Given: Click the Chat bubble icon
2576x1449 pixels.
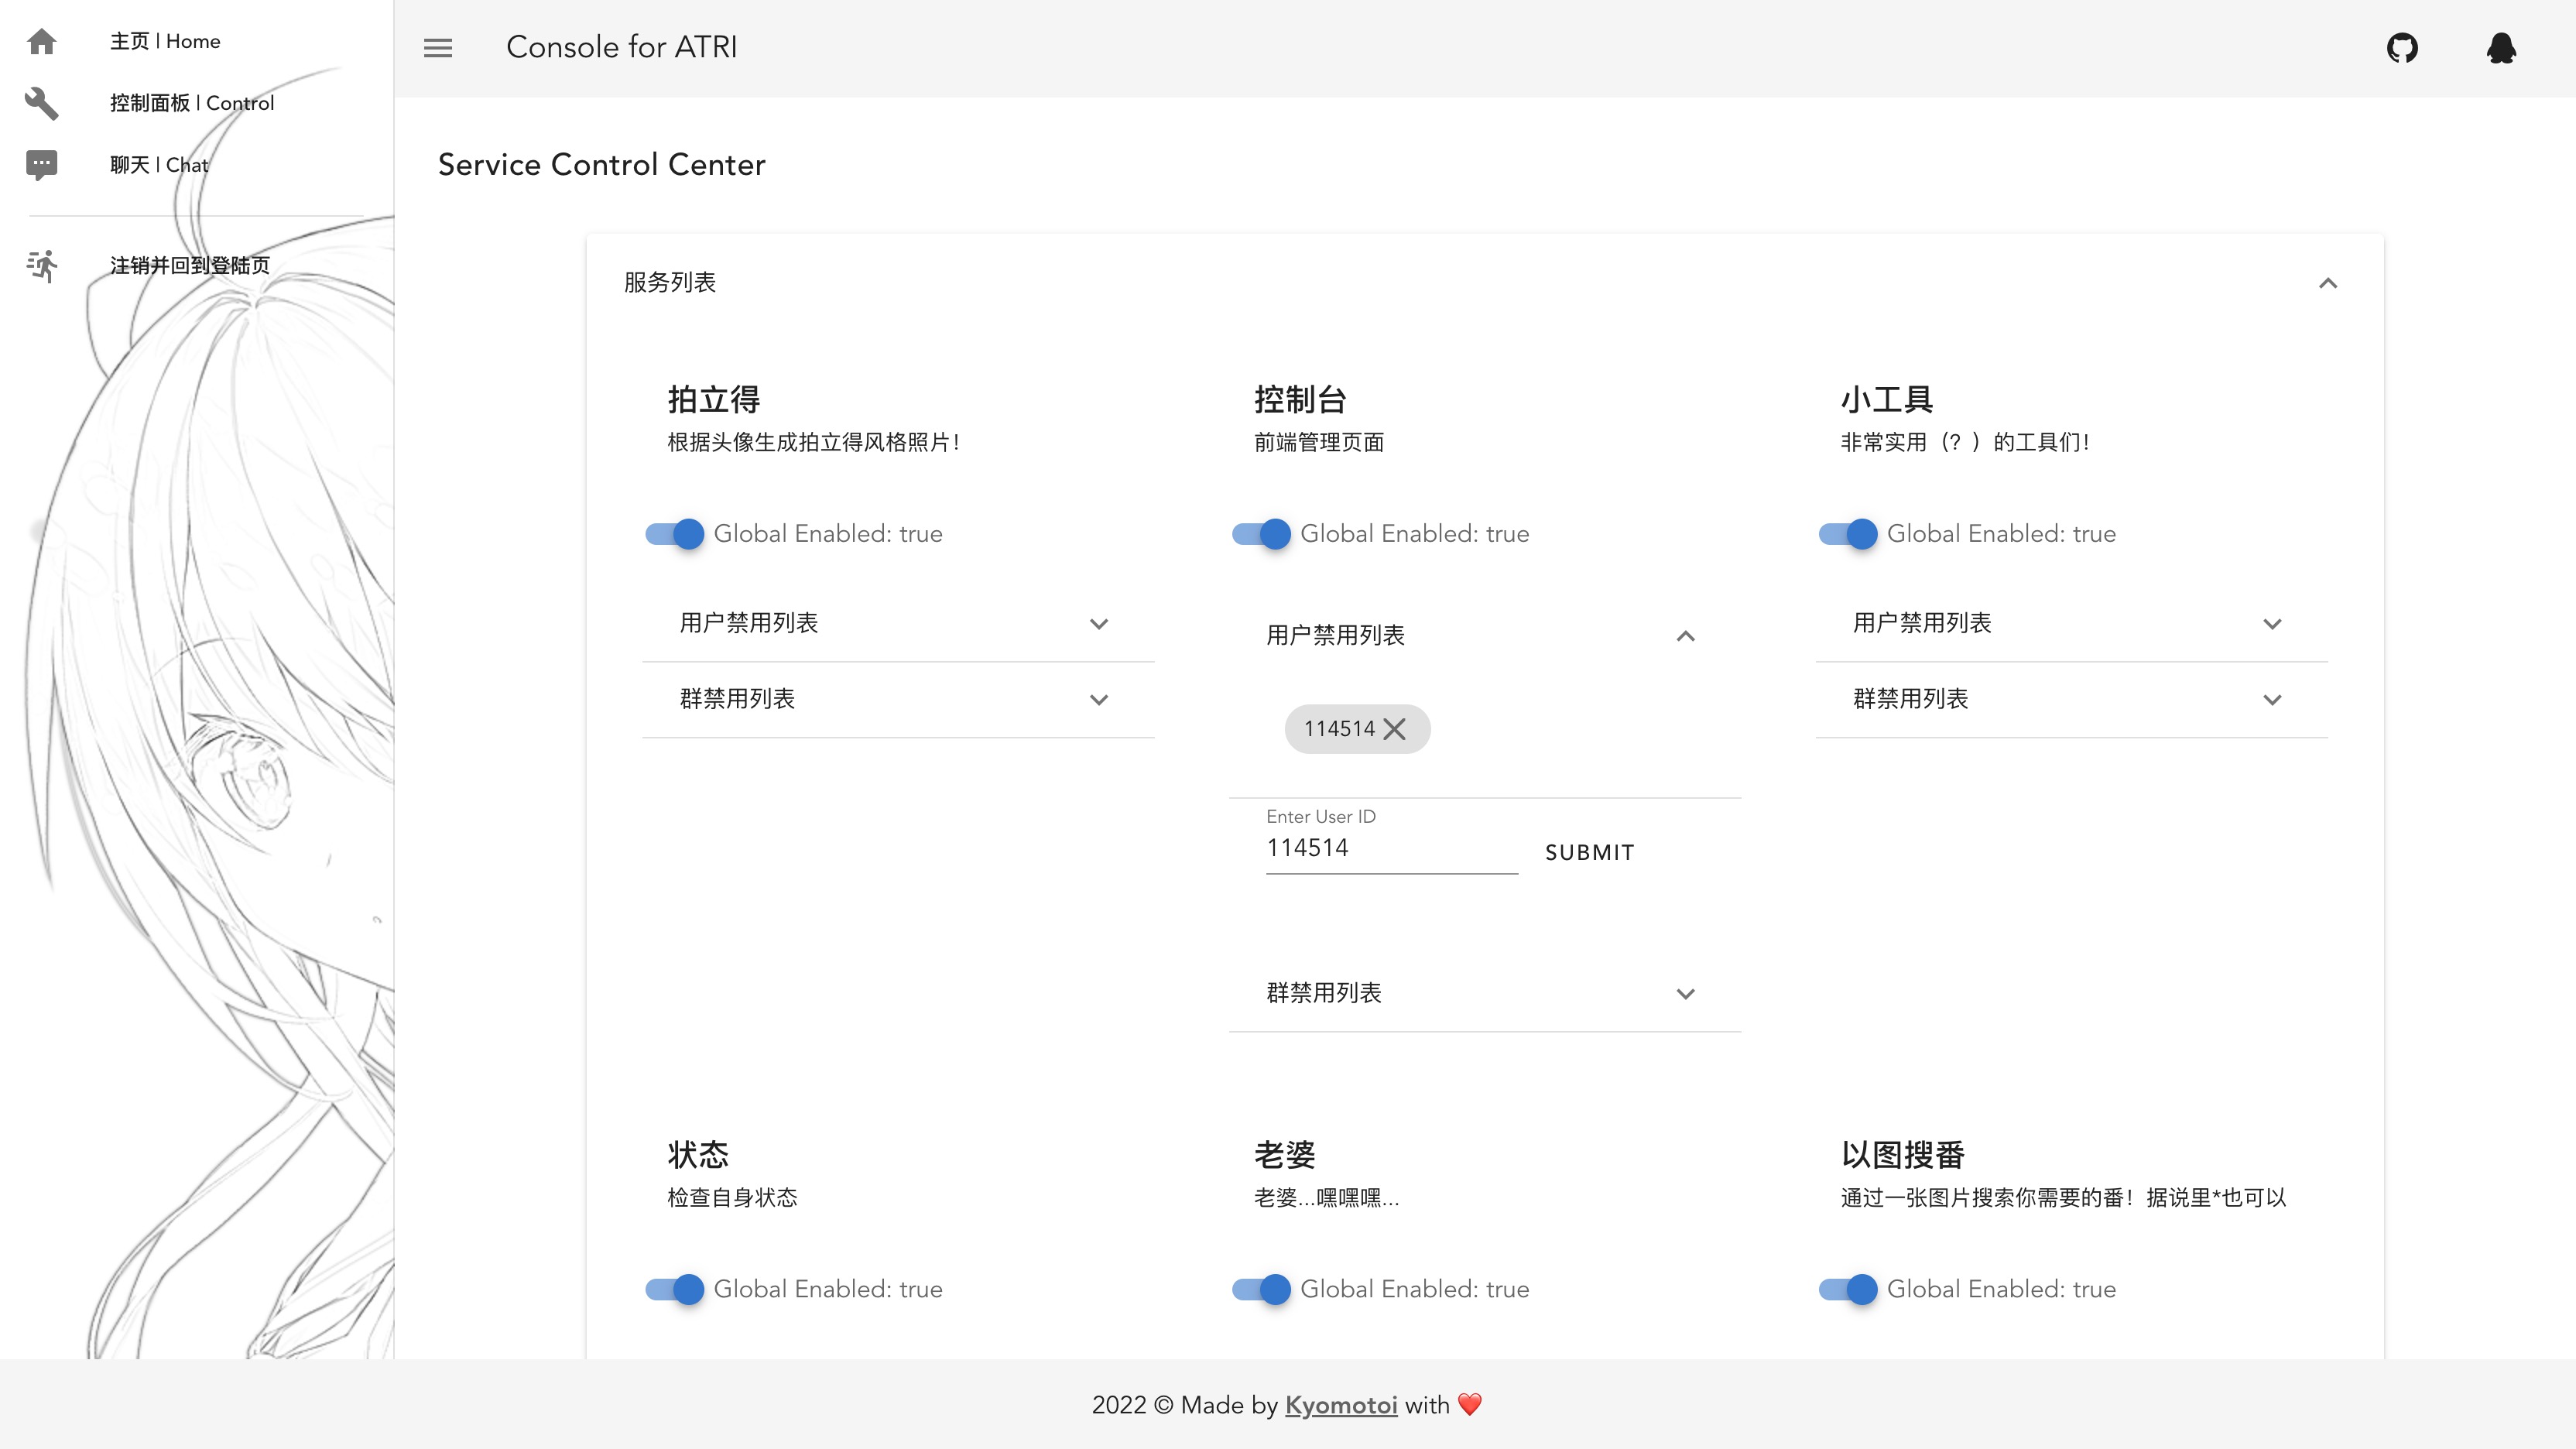Looking at the screenshot, I should [42, 165].
